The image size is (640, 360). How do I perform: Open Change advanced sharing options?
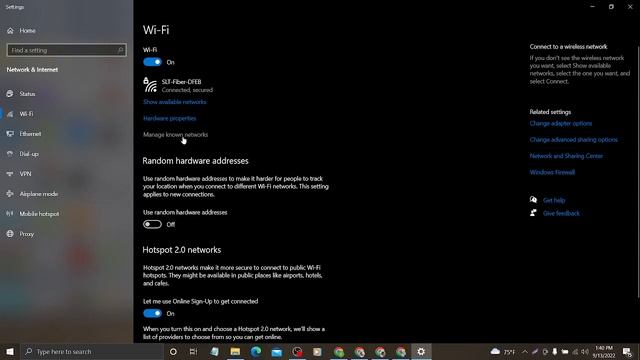[x=573, y=140]
